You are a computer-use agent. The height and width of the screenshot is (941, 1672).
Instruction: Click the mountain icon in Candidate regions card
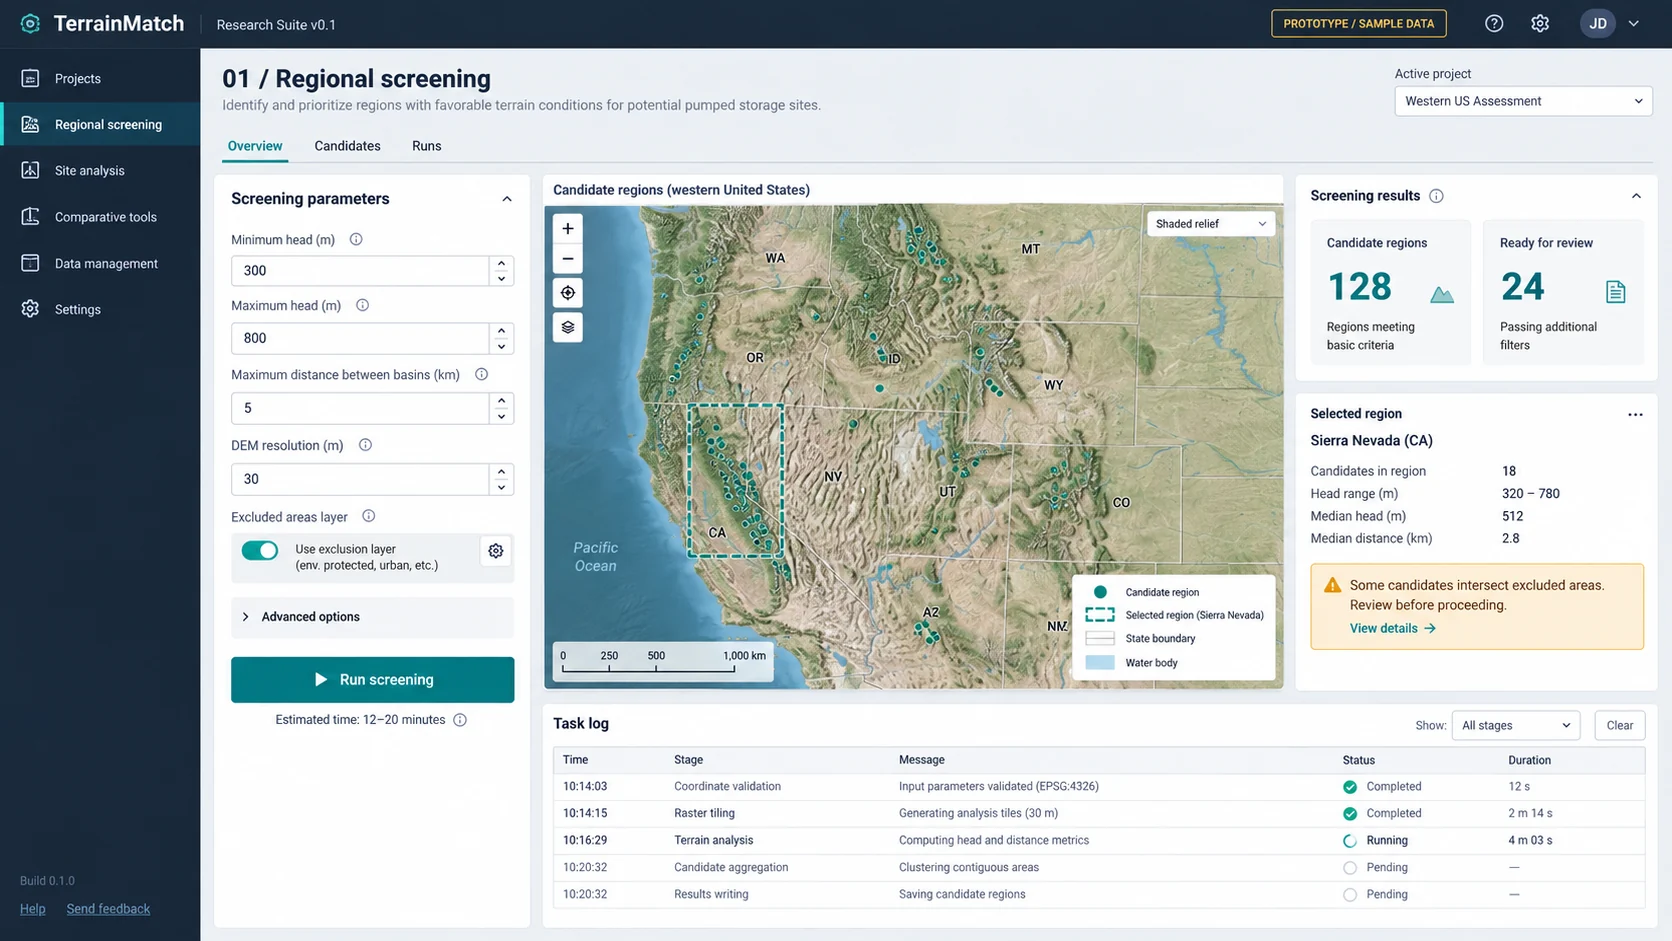[x=1441, y=294]
